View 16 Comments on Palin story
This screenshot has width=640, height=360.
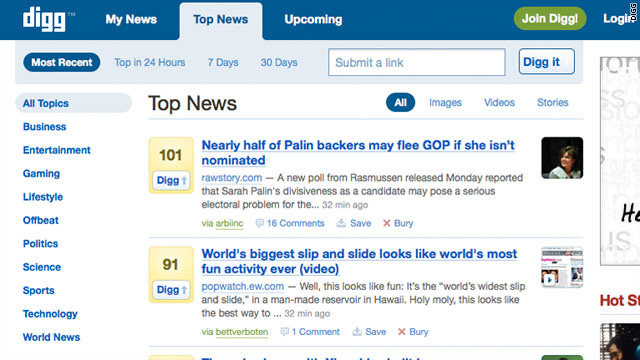click(x=296, y=223)
